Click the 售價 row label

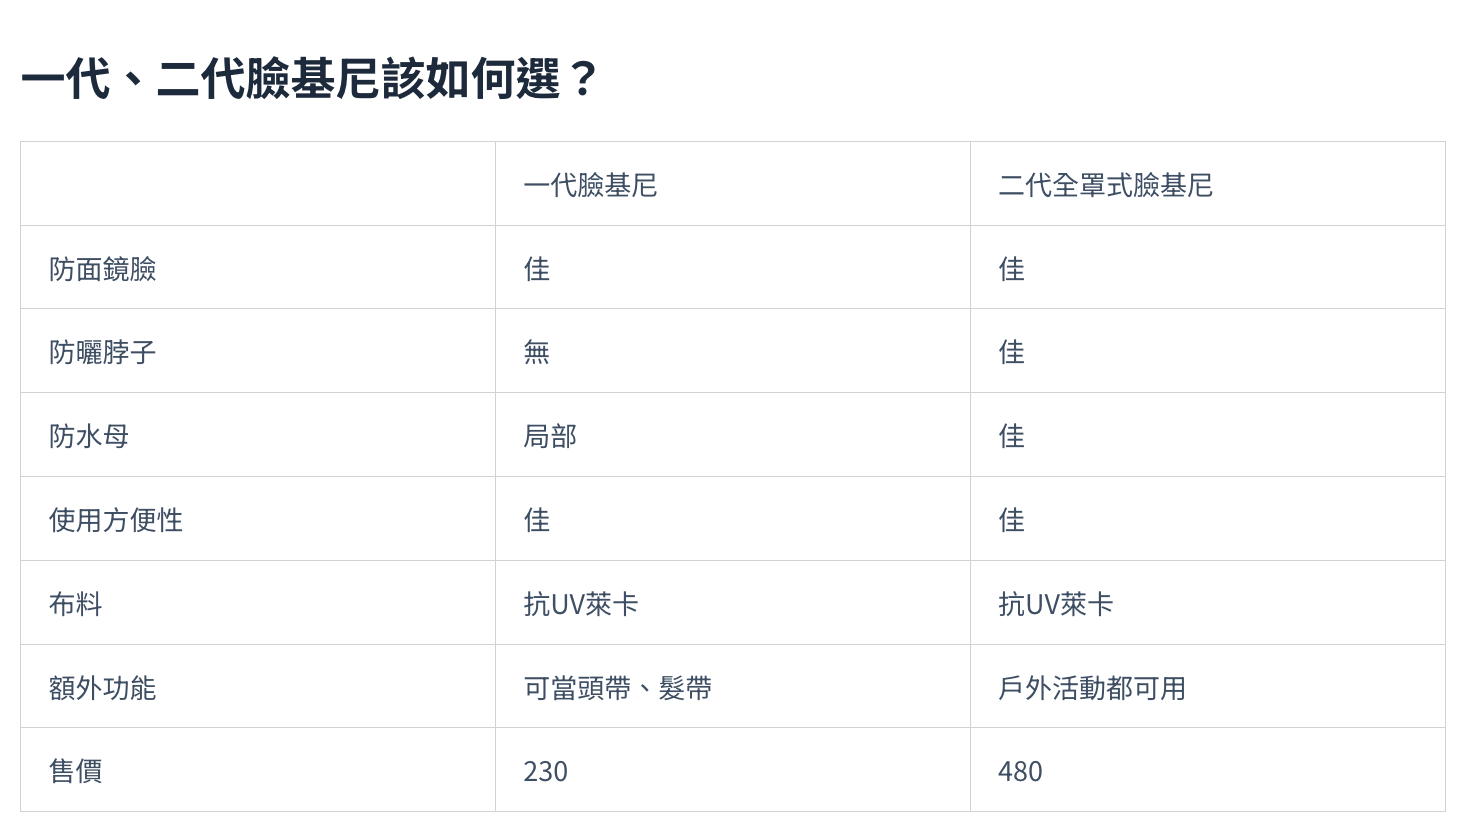click(x=75, y=771)
